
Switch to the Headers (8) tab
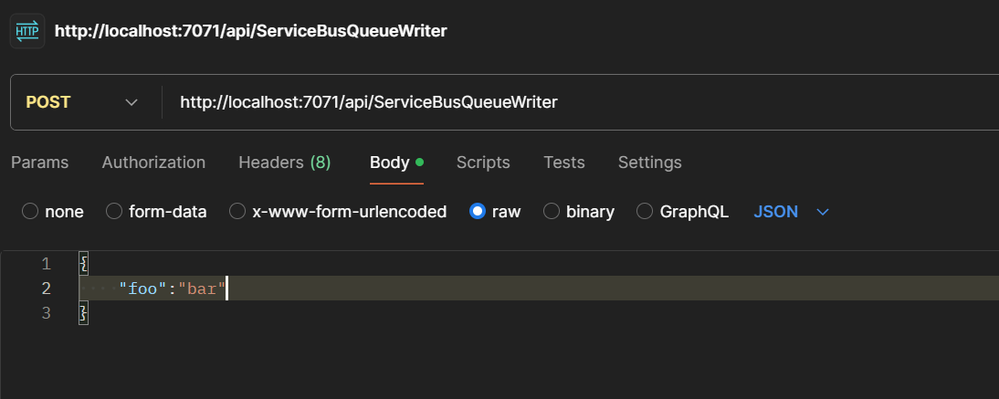tap(285, 163)
